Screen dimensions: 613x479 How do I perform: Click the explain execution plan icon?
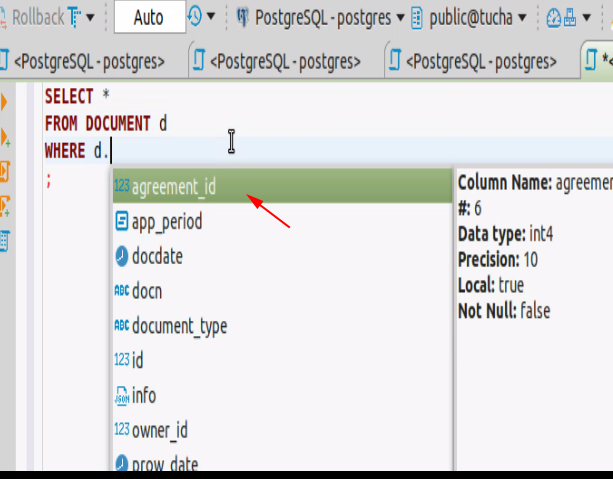point(5,241)
